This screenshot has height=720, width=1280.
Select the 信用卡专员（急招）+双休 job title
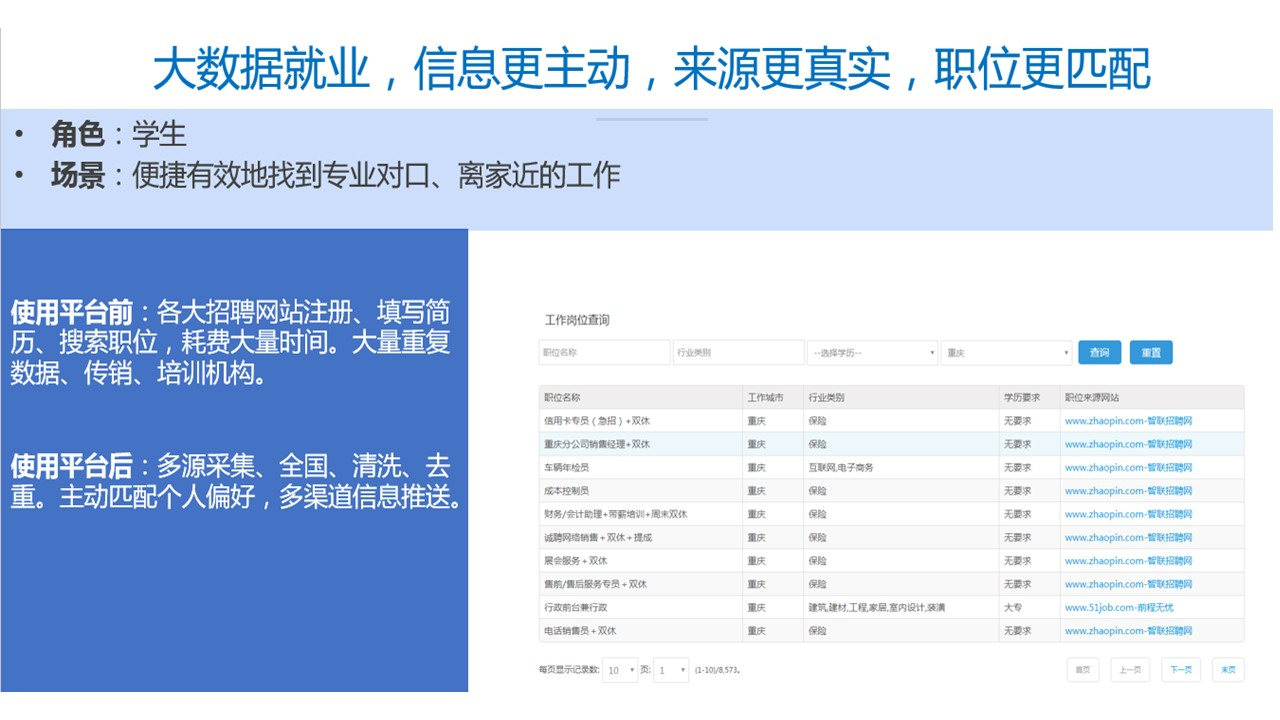(x=597, y=421)
